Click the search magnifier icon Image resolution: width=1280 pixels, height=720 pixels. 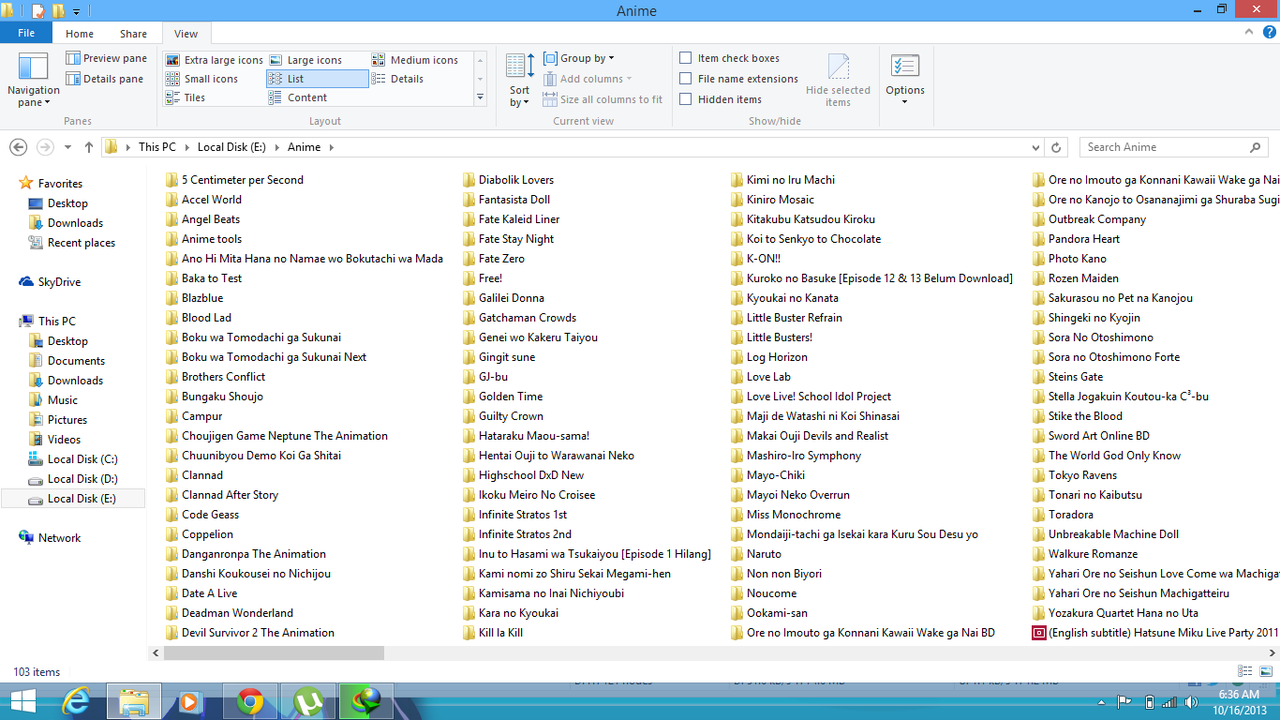pos(1256,147)
